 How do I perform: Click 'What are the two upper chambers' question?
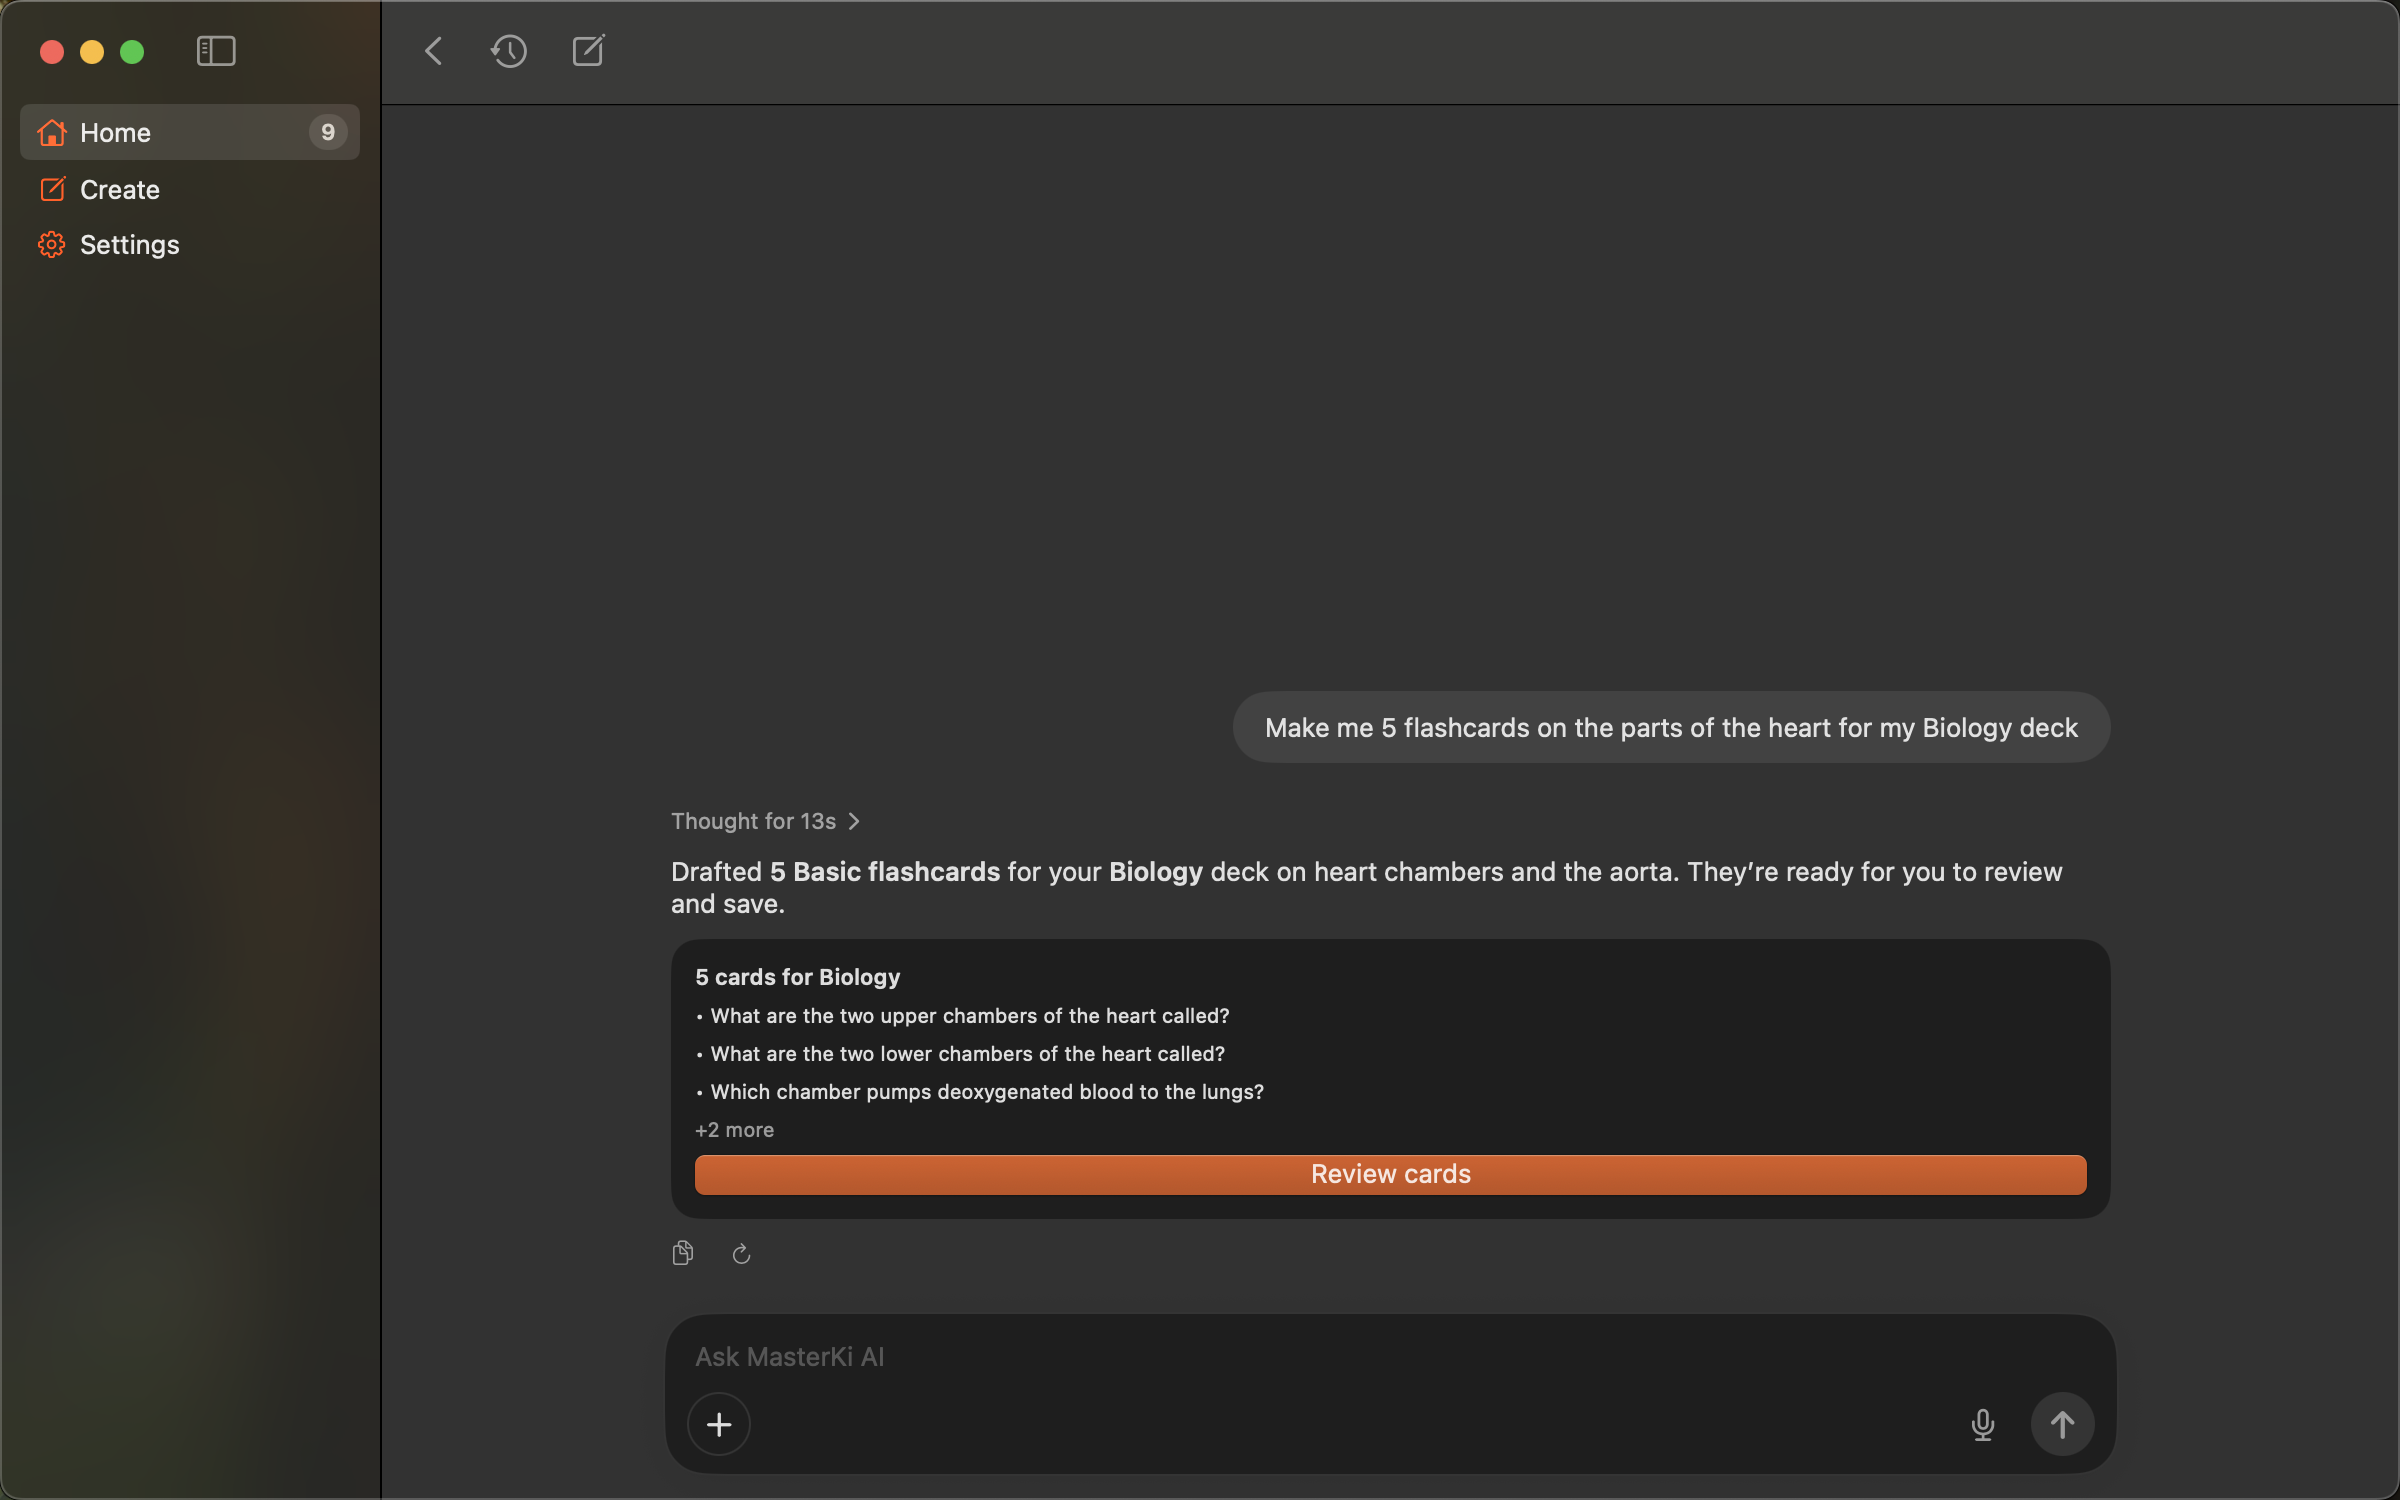970,1016
